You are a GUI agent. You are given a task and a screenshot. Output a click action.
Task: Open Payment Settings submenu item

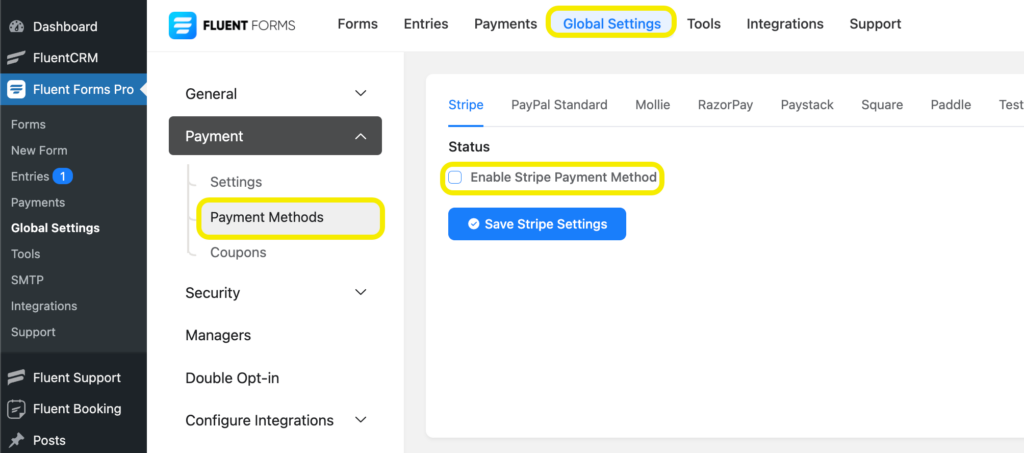coord(236,181)
